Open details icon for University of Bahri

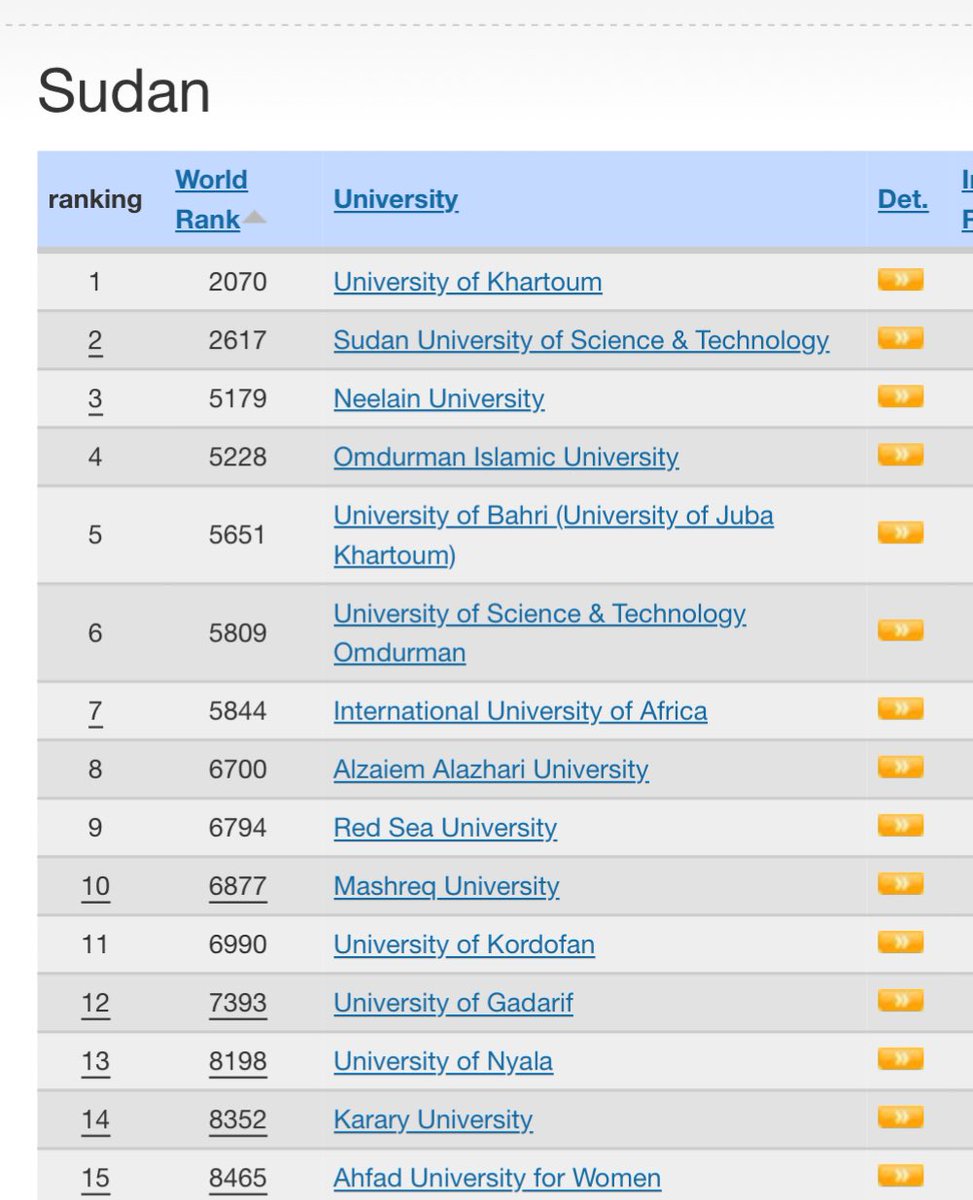pos(900,533)
